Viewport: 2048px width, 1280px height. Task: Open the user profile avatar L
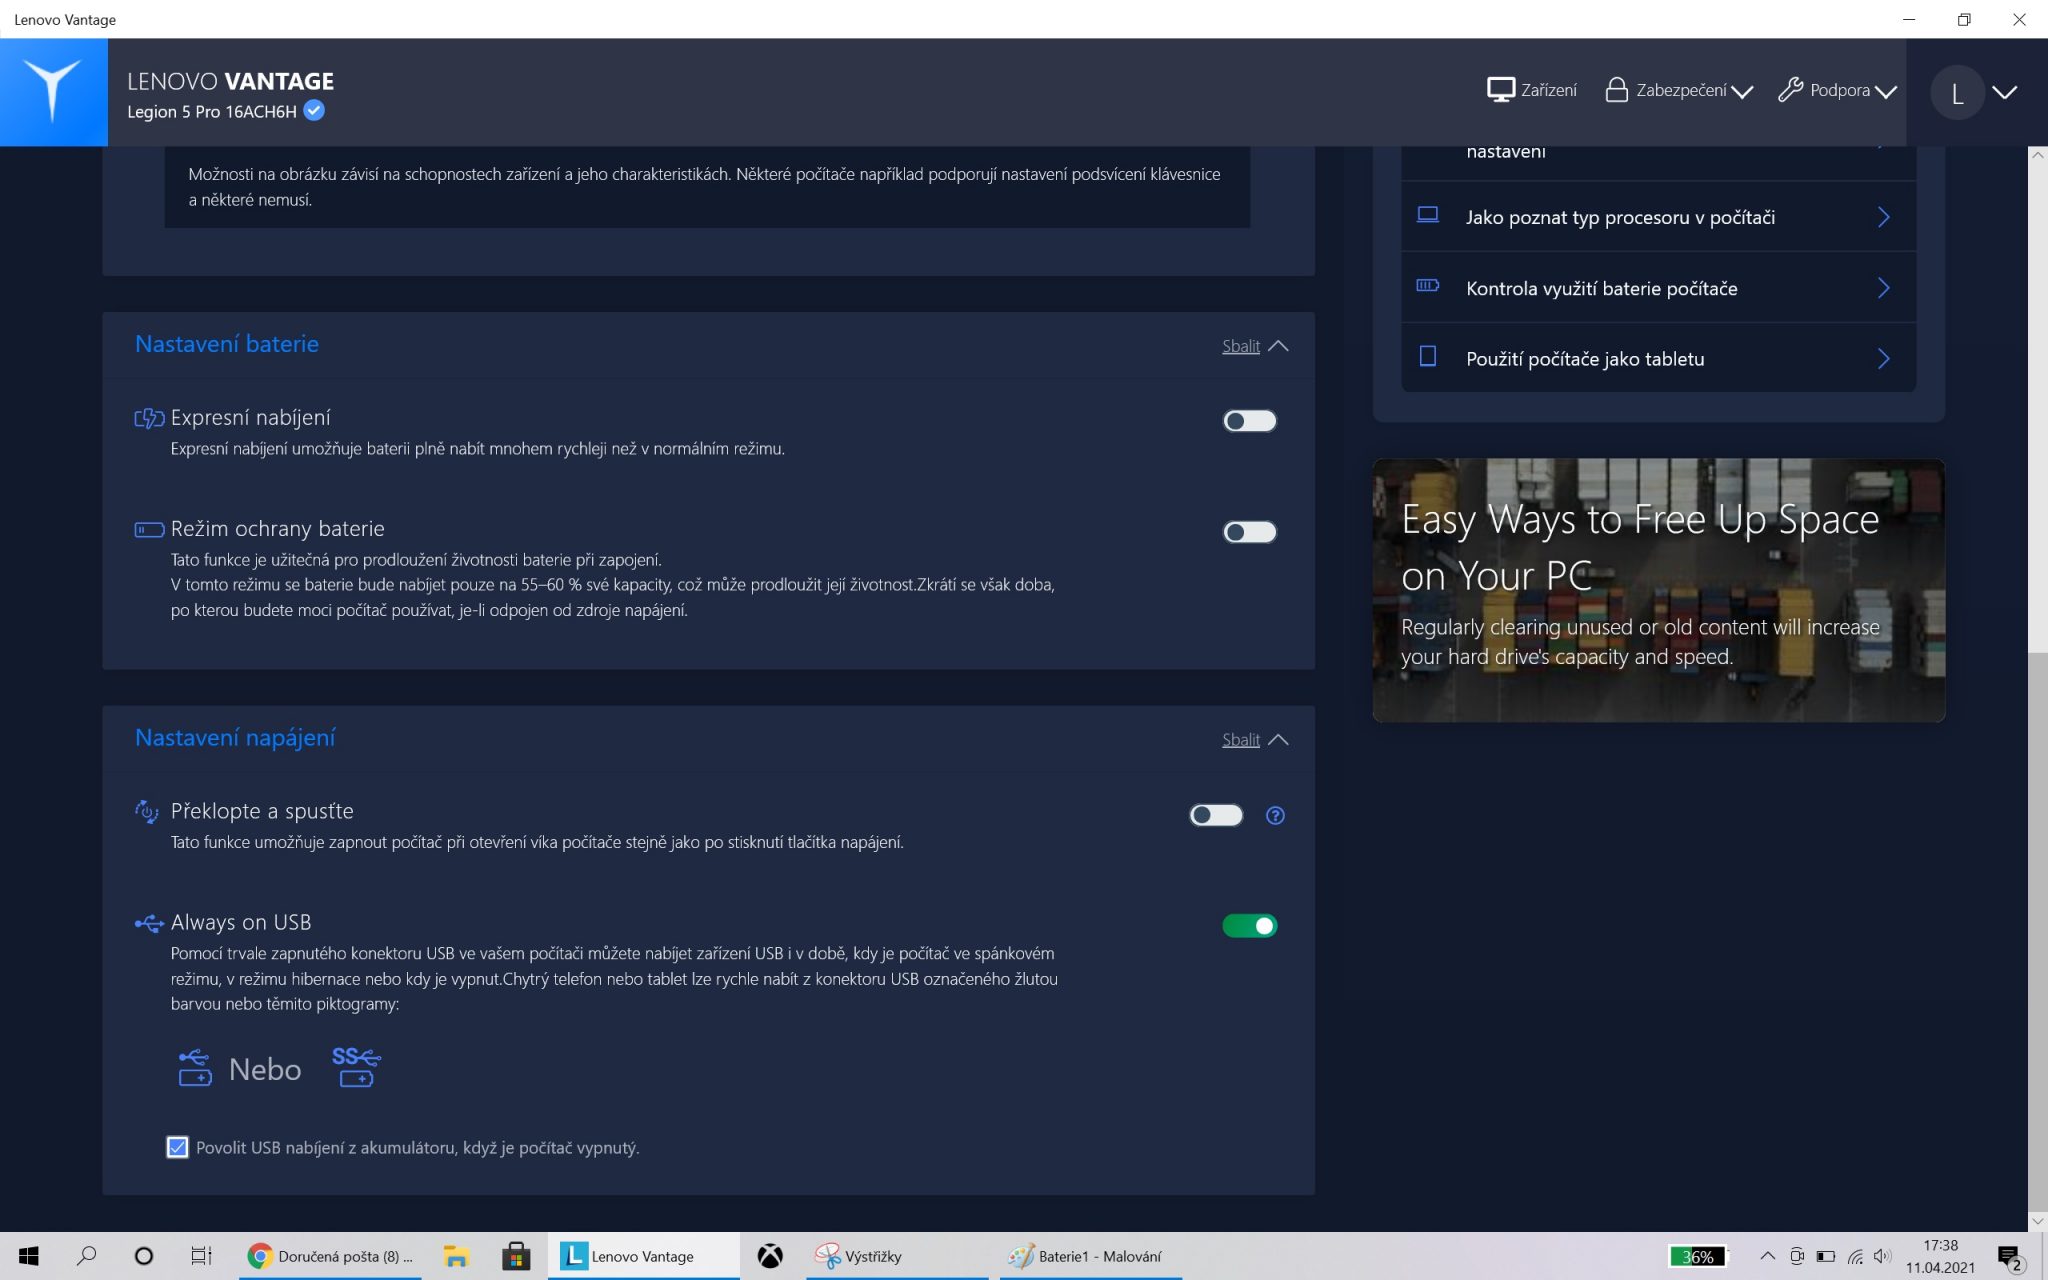(1957, 93)
